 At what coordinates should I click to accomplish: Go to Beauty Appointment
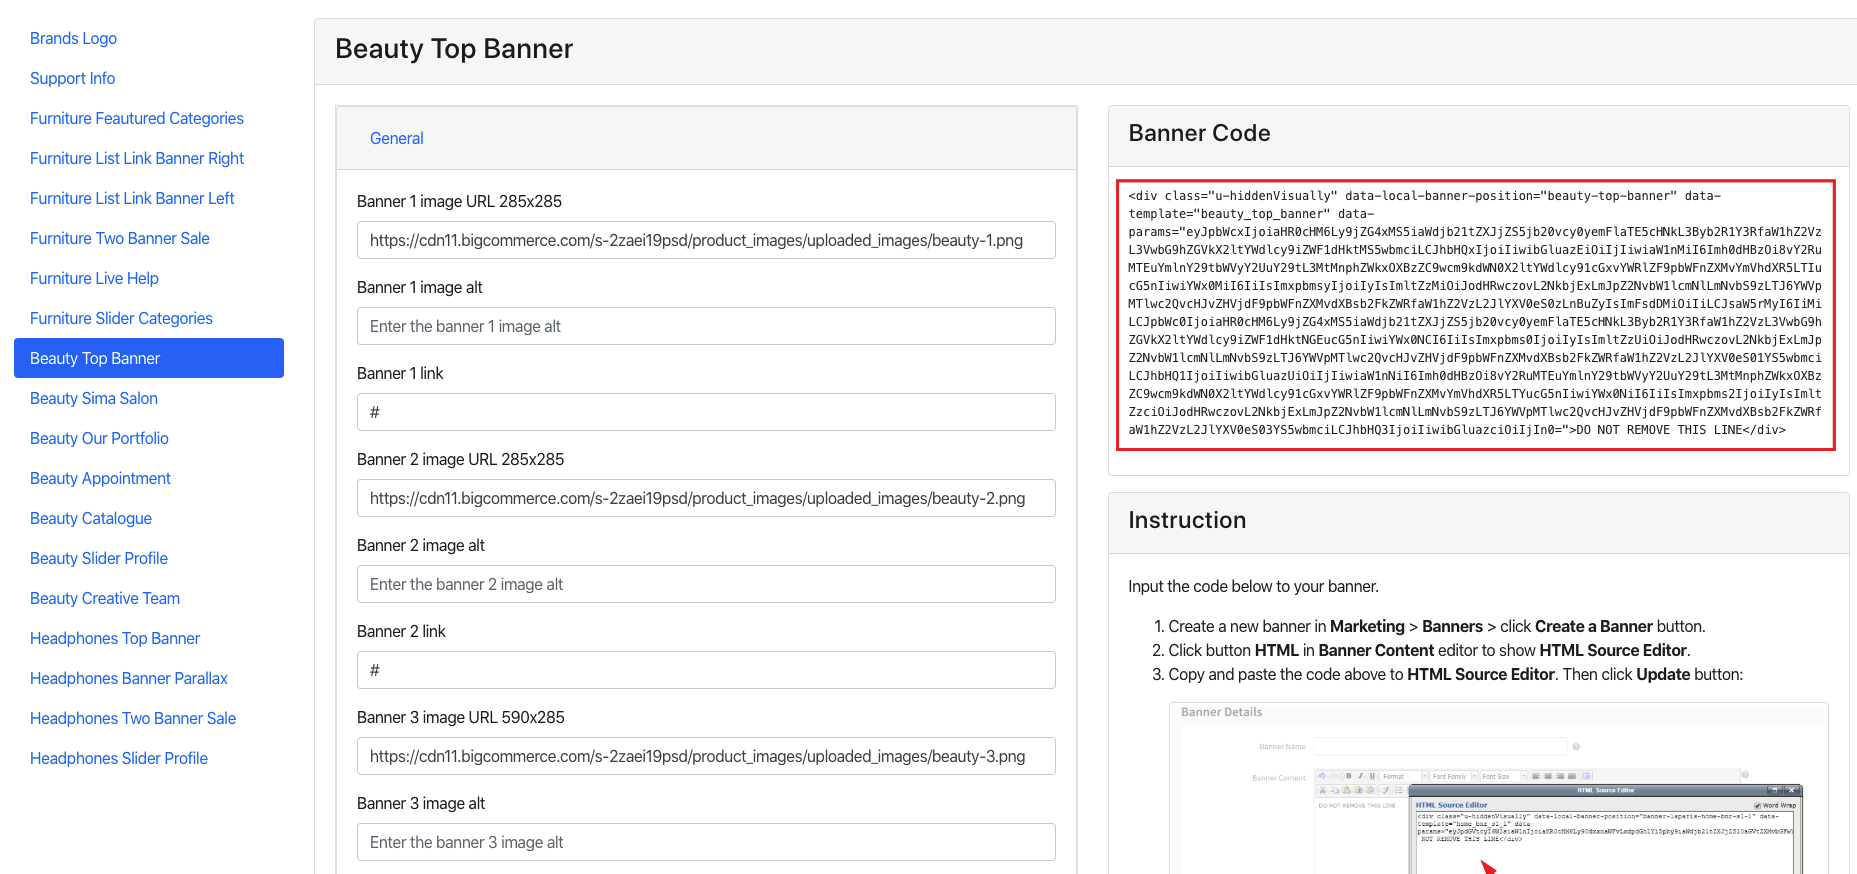[x=100, y=478]
